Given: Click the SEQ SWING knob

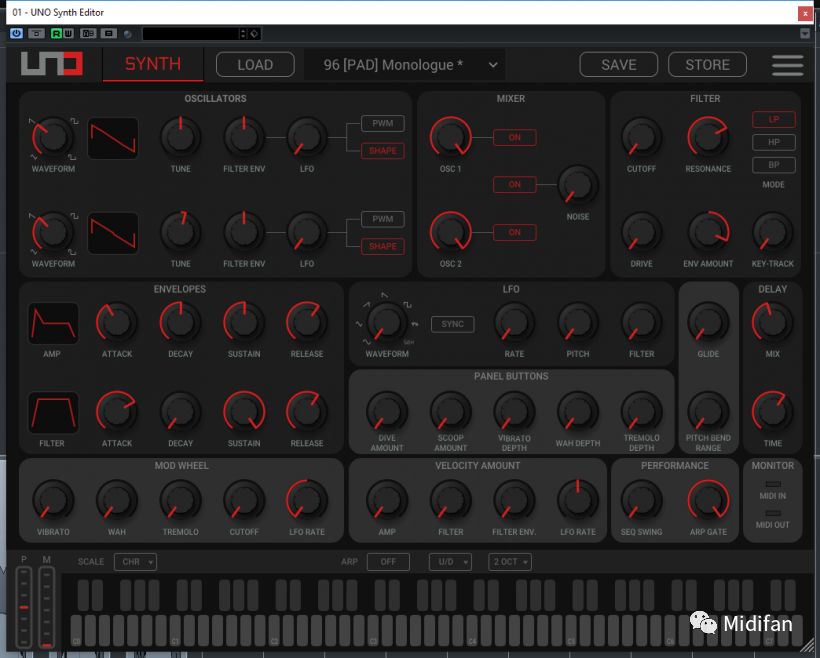Looking at the screenshot, I should click(642, 501).
